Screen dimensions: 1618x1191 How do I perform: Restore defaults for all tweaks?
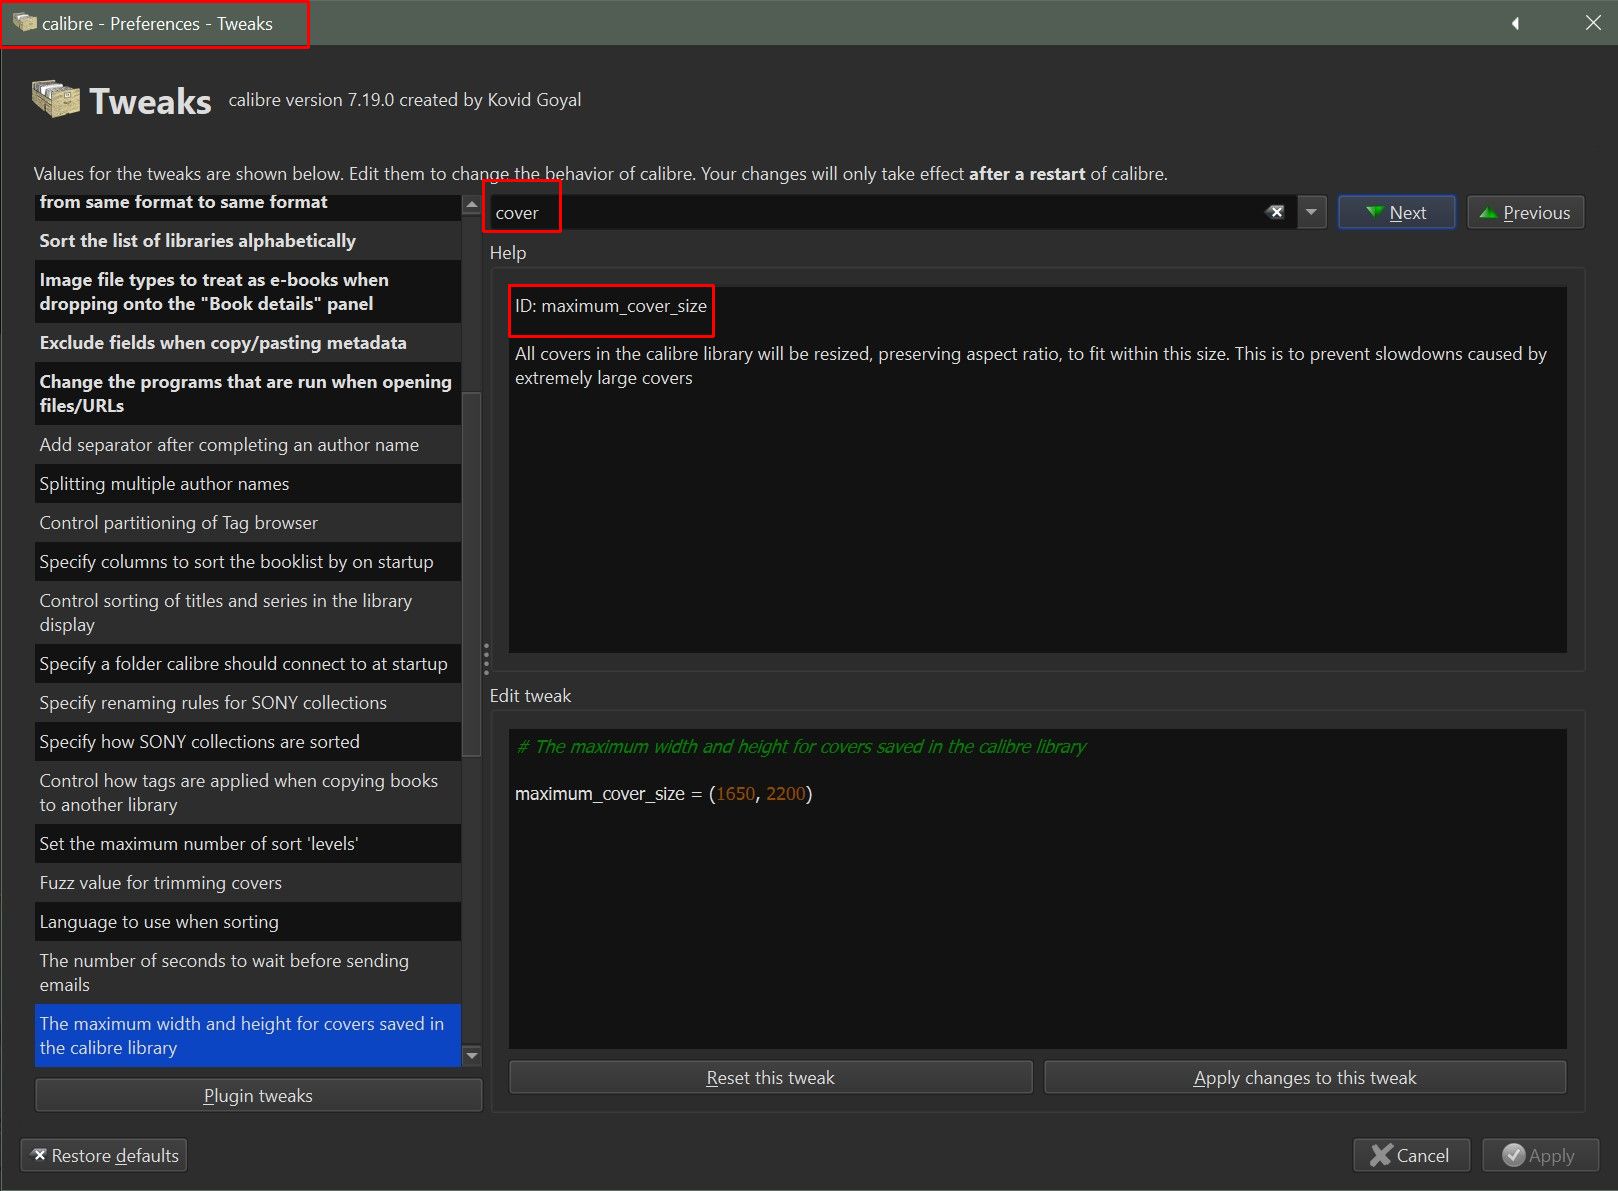104,1155
